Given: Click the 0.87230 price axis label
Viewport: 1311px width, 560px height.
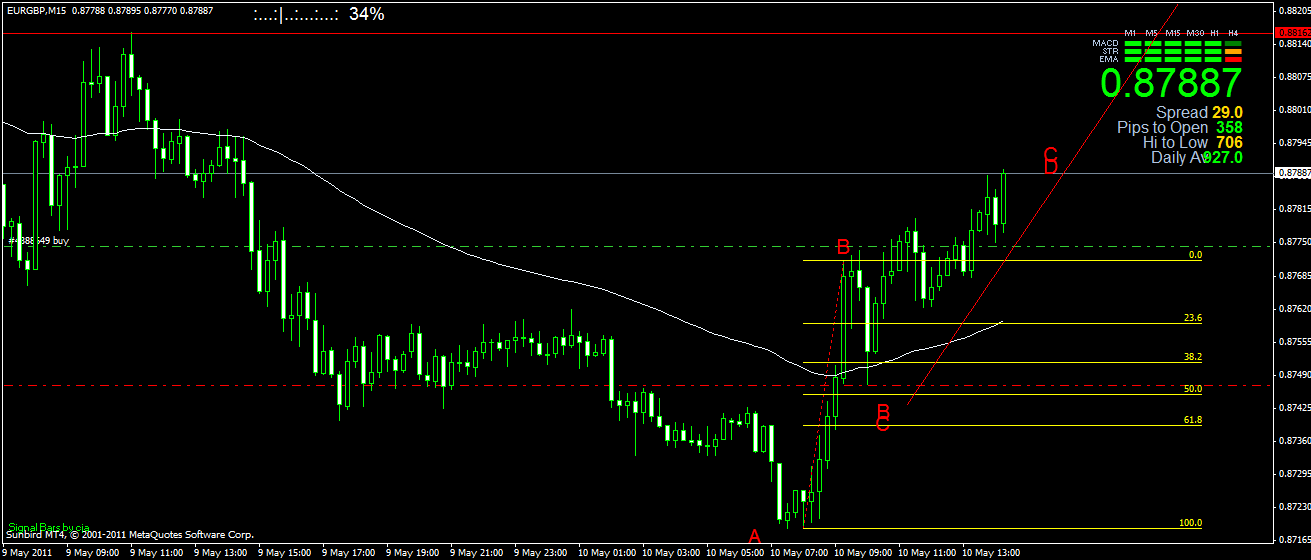Looking at the screenshot, I should [x=1294, y=506].
